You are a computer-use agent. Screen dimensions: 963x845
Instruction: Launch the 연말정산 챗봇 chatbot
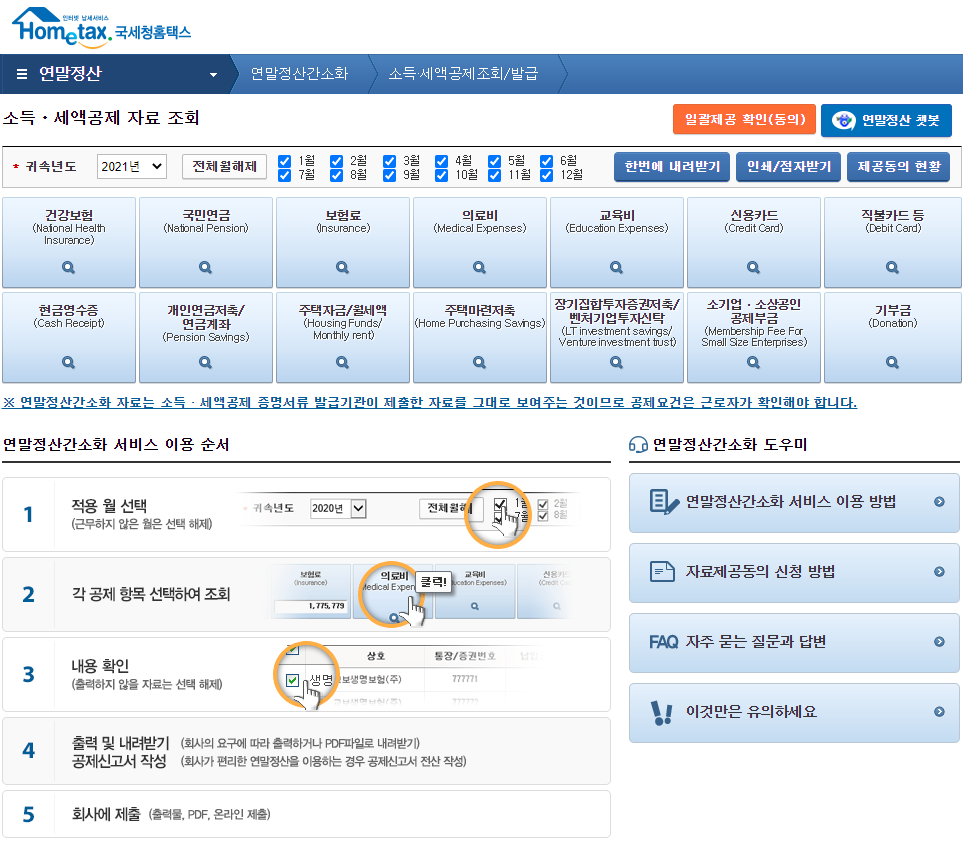[885, 120]
